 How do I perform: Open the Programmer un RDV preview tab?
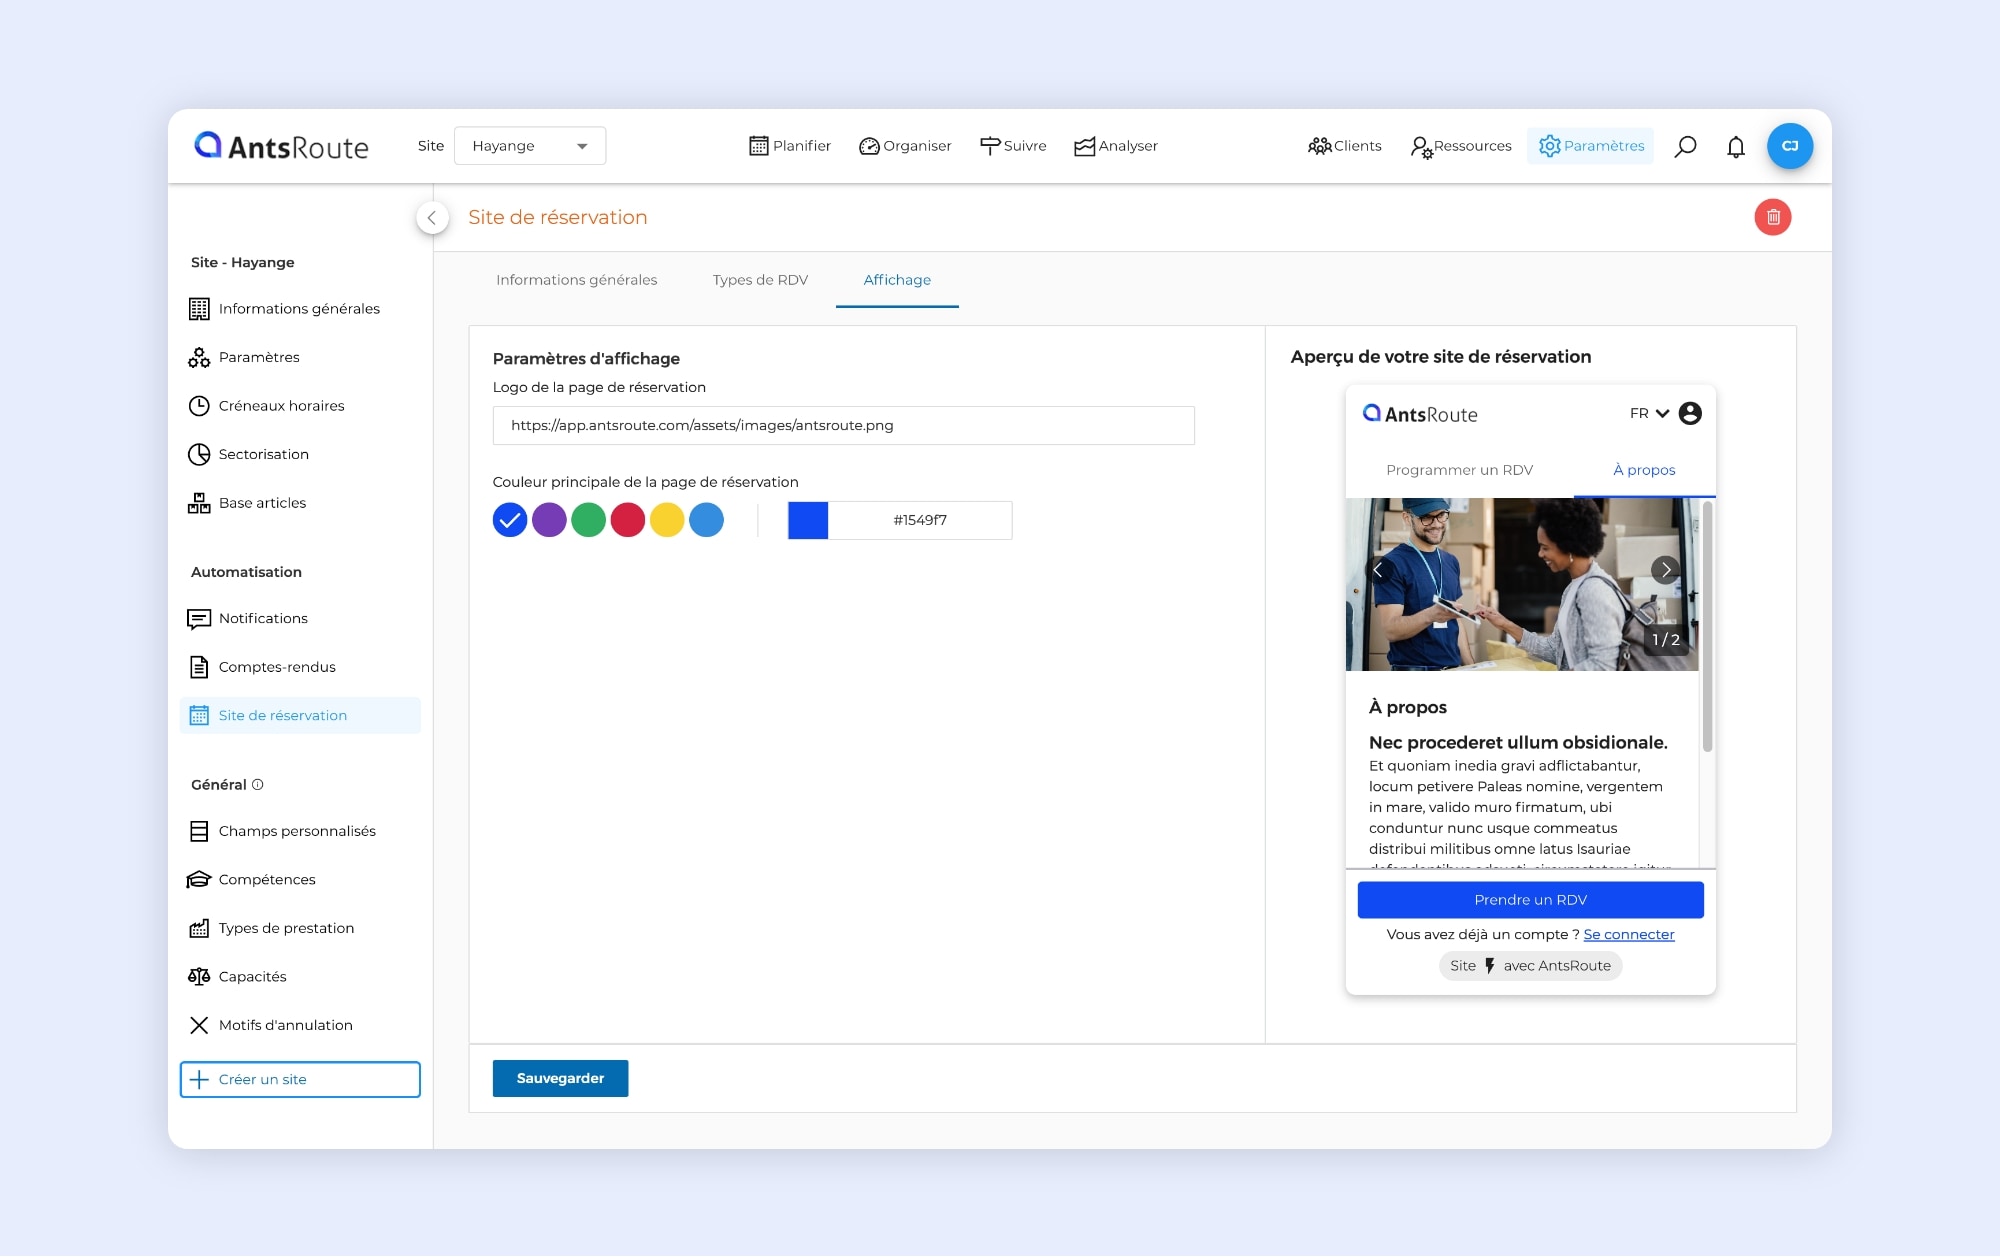tap(1459, 470)
